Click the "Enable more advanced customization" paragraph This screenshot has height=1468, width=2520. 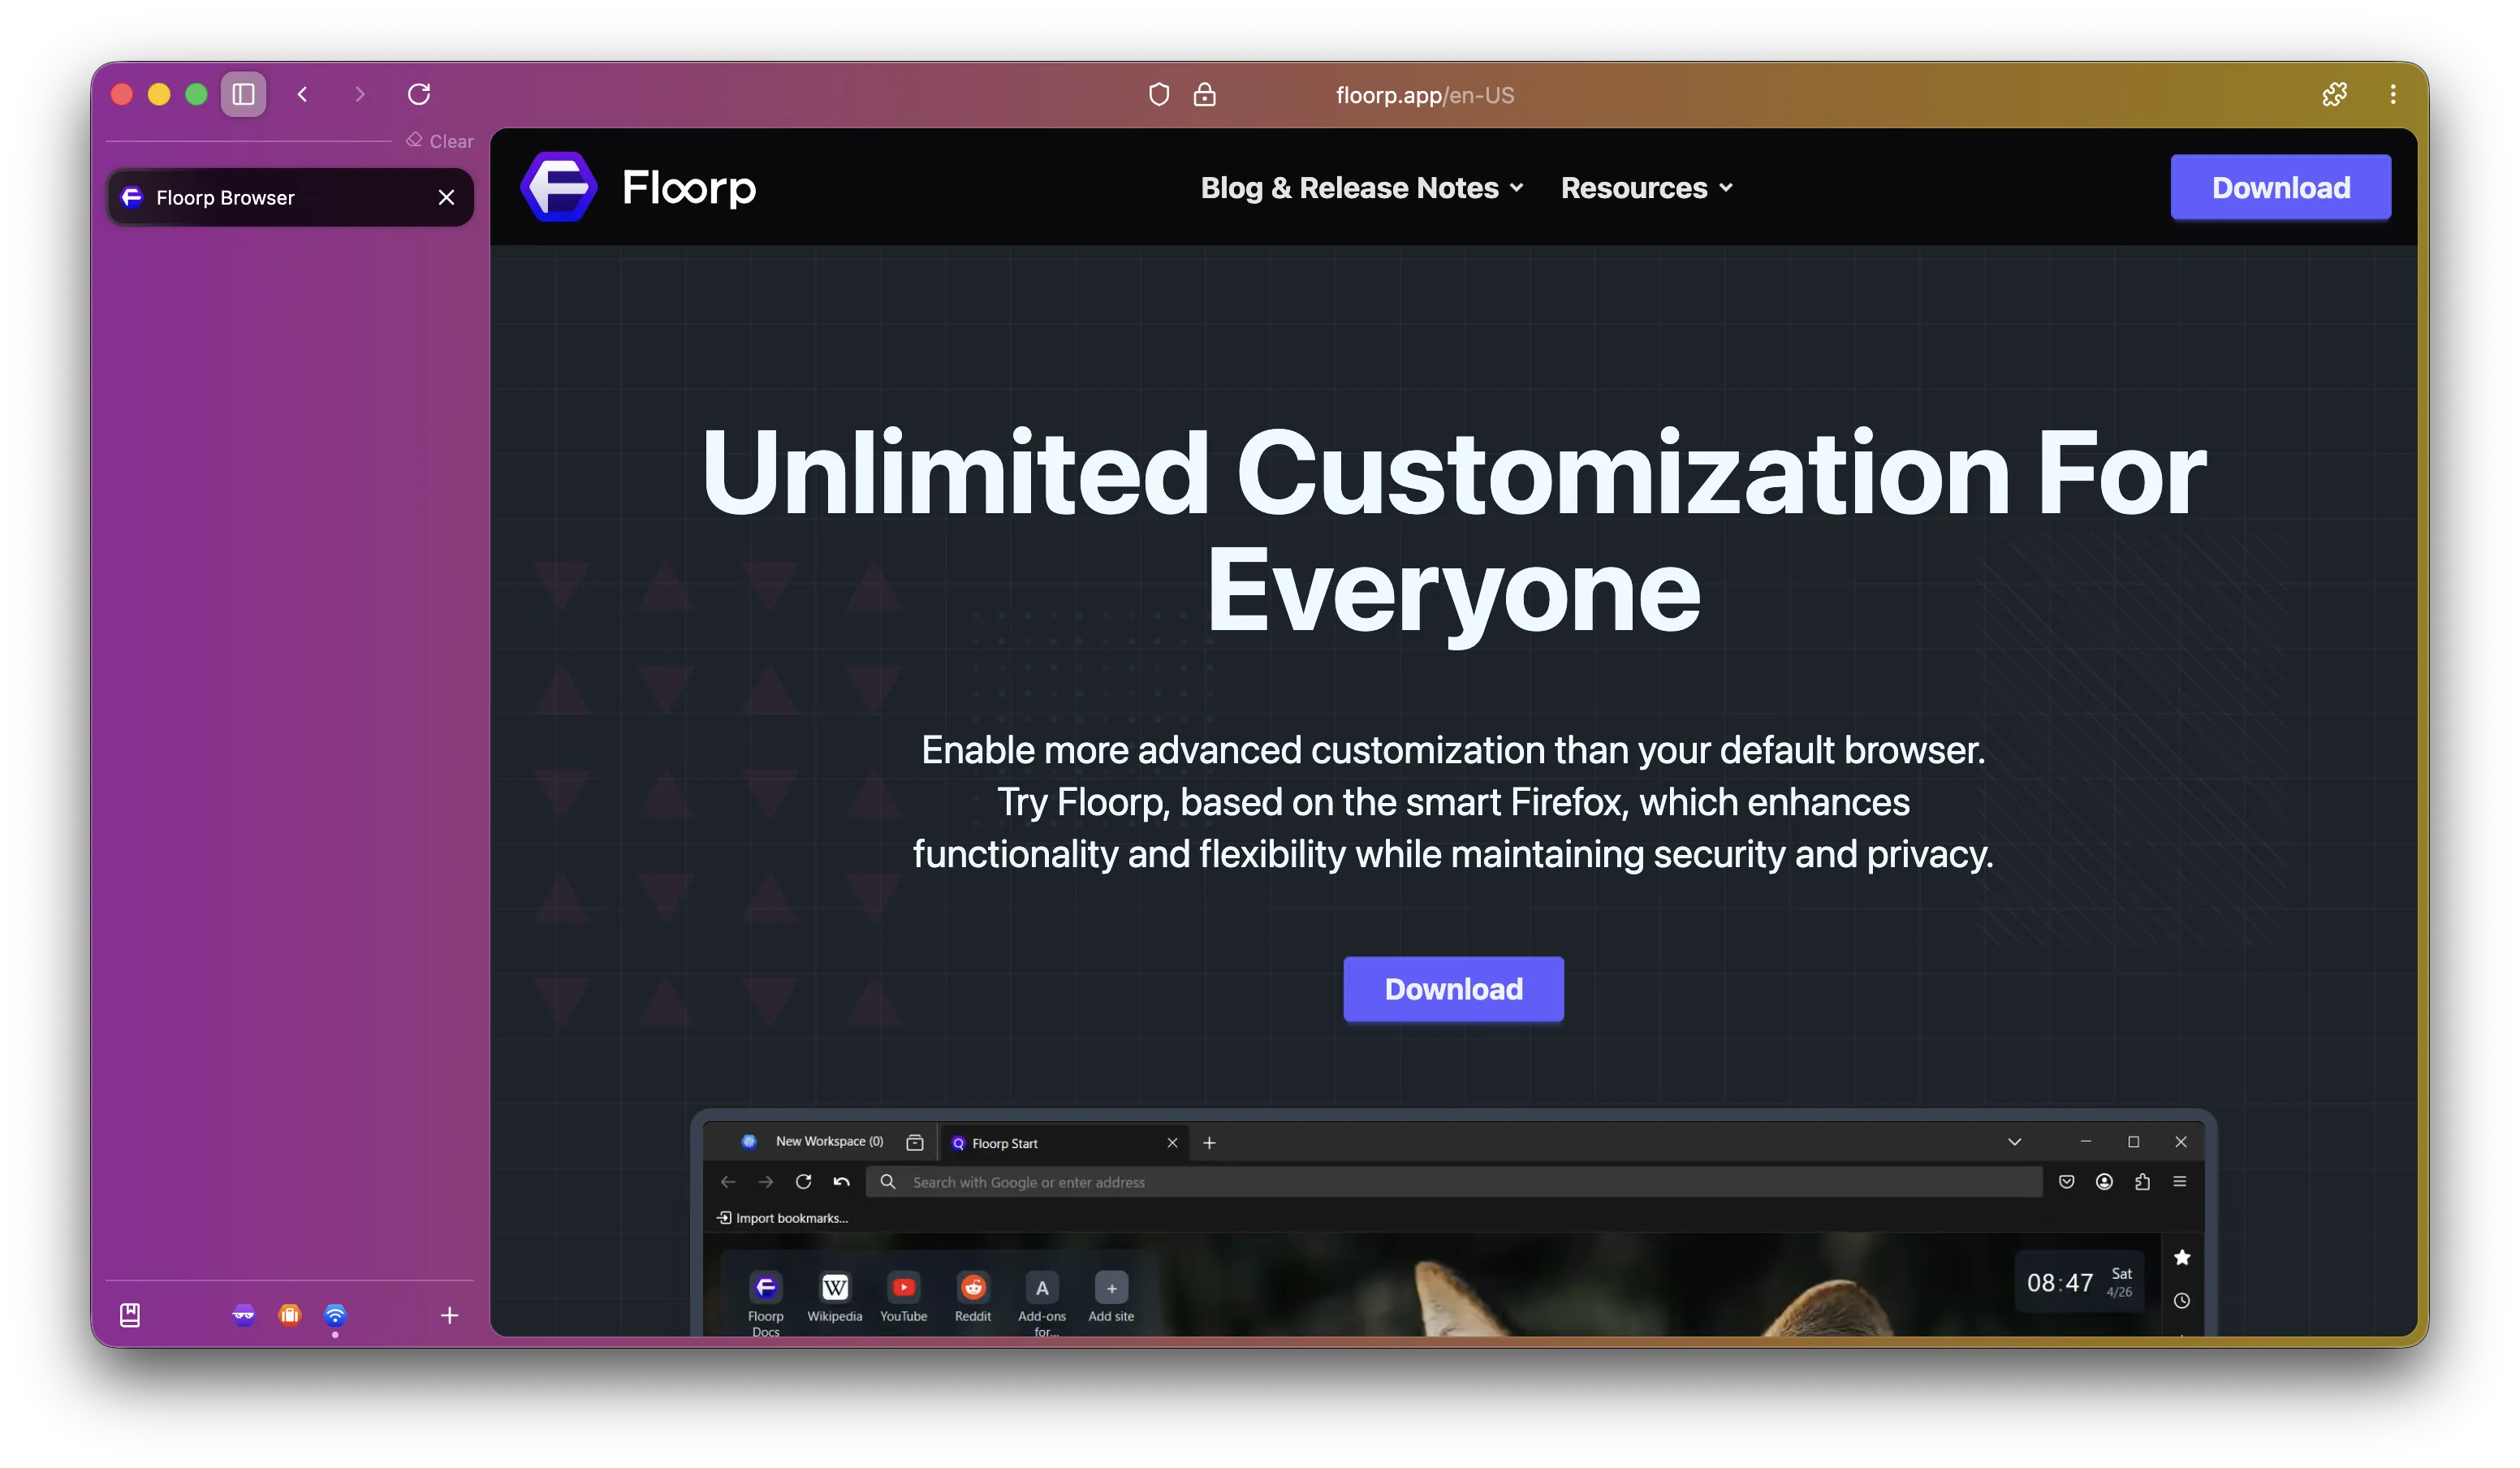(x=1453, y=802)
